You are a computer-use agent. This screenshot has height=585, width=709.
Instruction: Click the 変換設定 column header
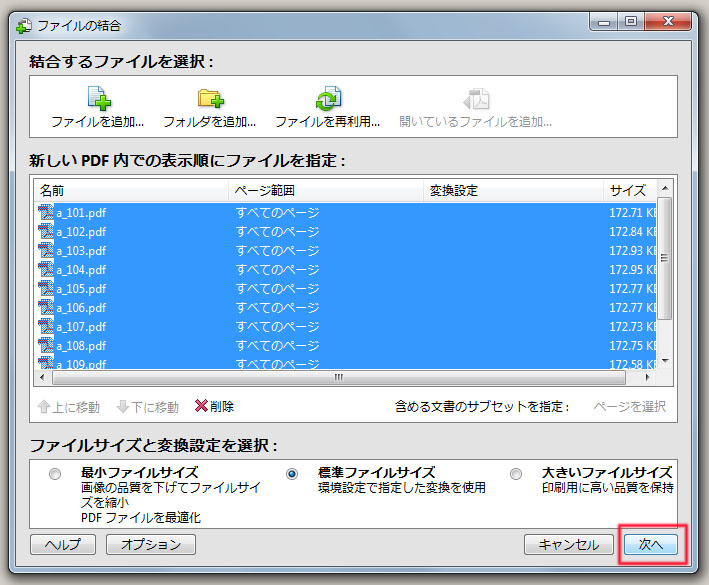click(514, 190)
